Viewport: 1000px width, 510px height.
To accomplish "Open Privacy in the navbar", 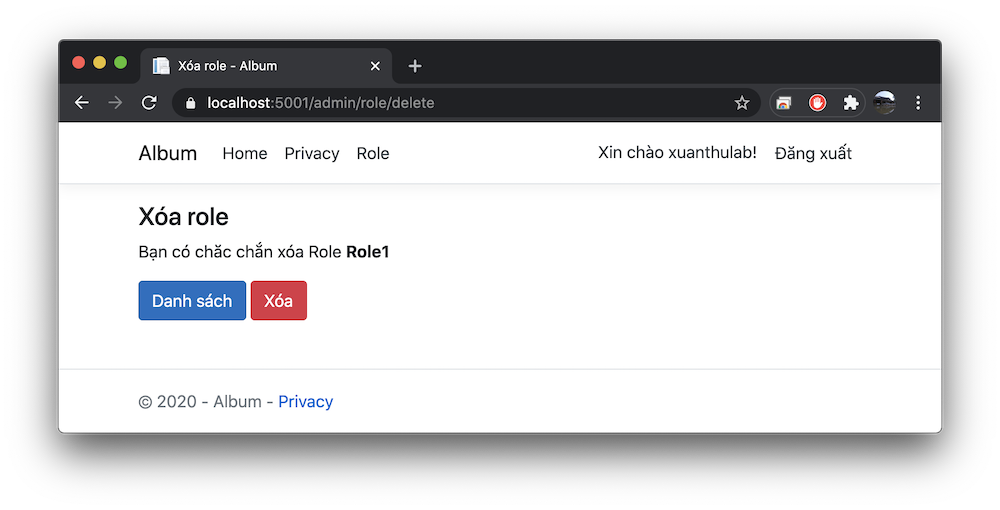I will point(312,154).
